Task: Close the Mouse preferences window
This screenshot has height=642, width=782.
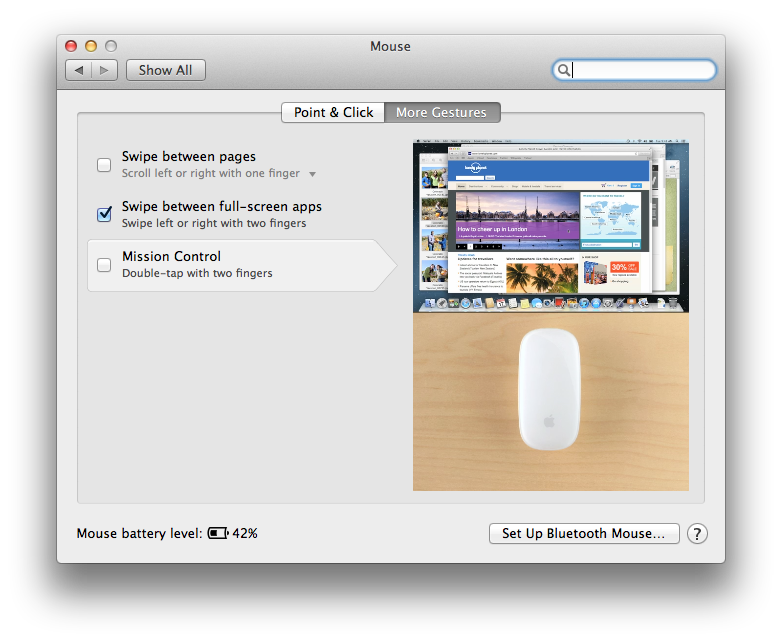Action: tap(71, 46)
